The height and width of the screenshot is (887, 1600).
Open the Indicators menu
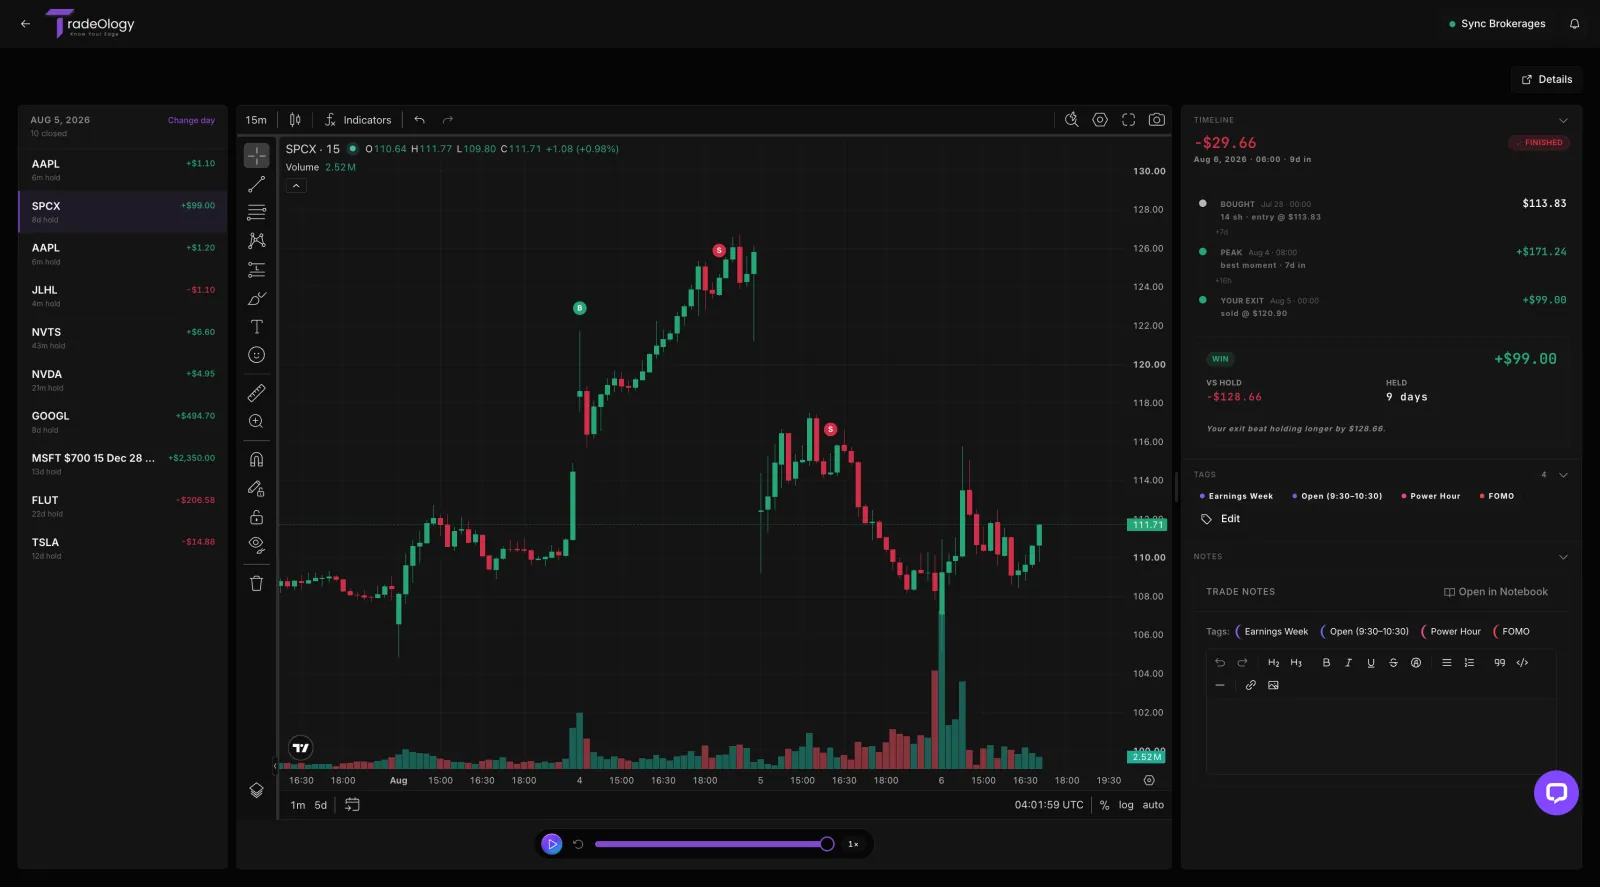point(358,120)
